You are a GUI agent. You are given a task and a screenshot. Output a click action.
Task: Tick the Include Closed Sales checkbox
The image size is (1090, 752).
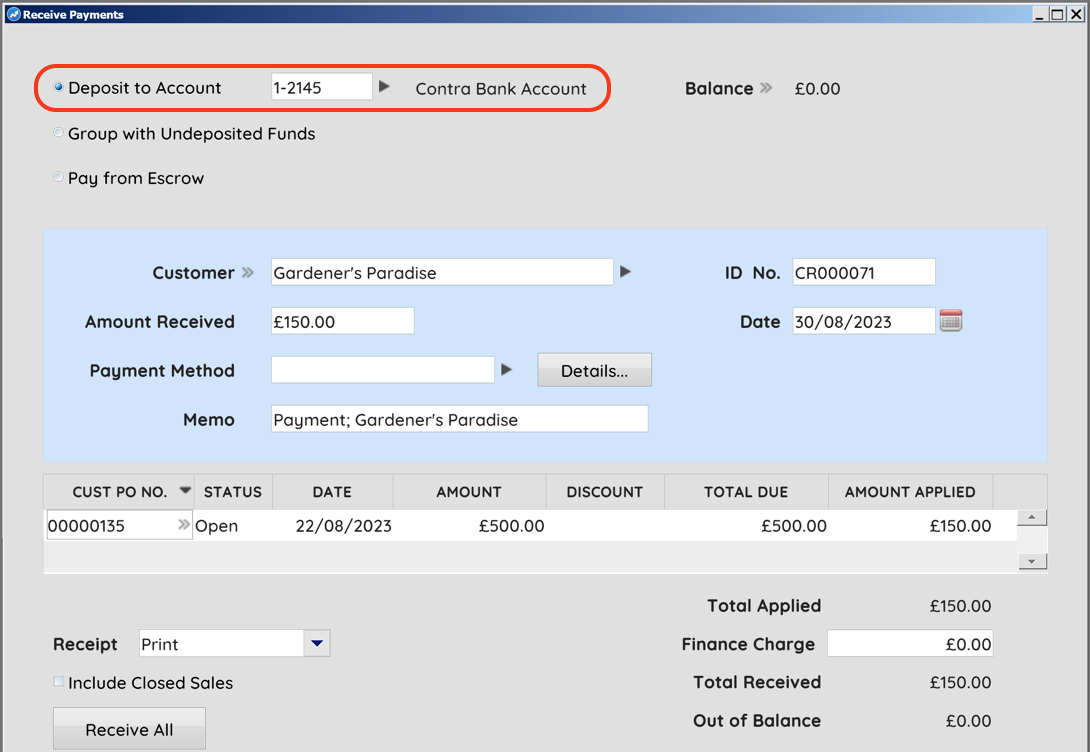coord(59,682)
